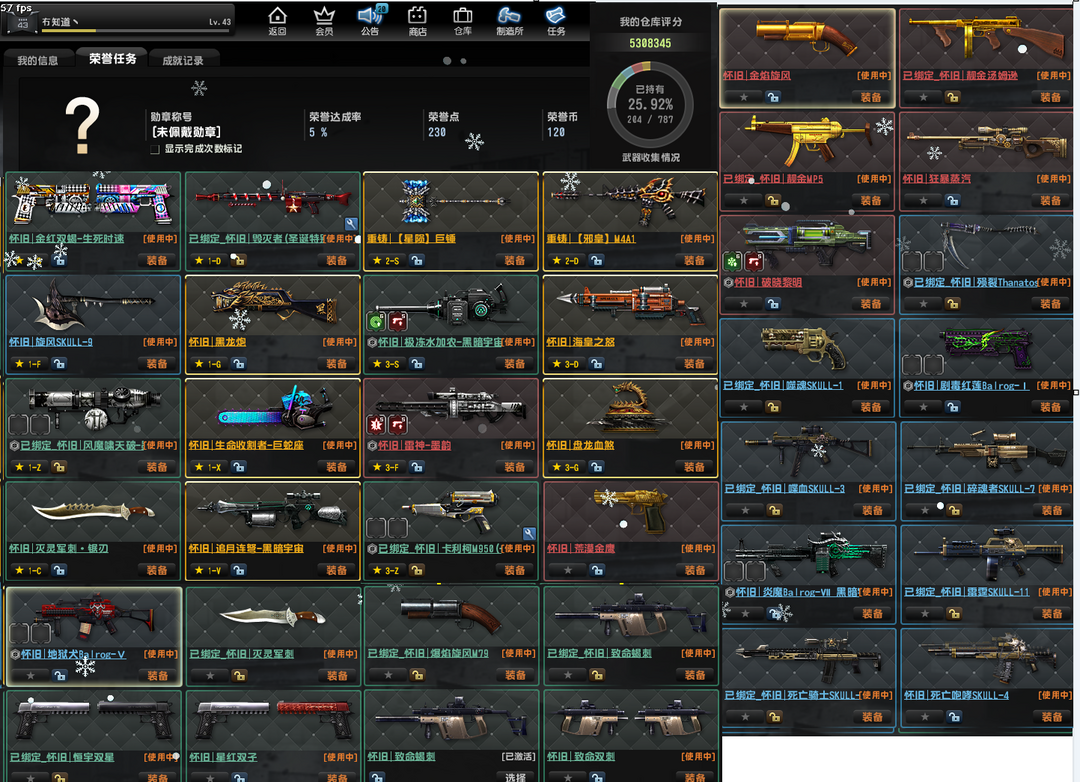Open the 会员 crown icon
1080x782 pixels.
pyautogui.click(x=324, y=17)
